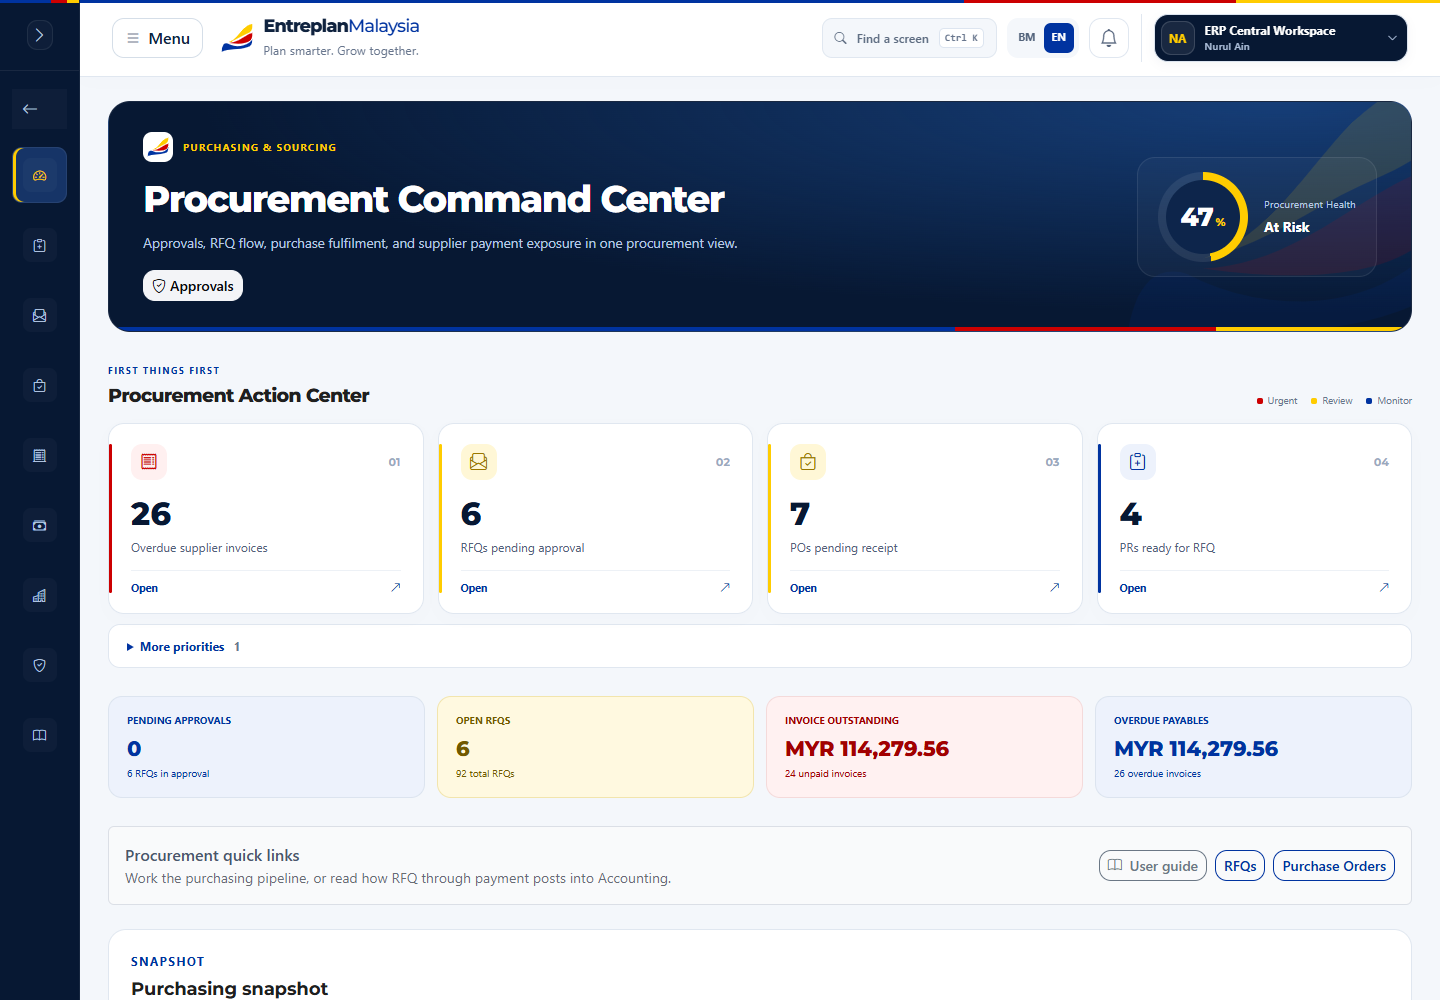The image size is (1440, 1000).
Task: Open overdue supplier invoices link
Action: (x=145, y=588)
